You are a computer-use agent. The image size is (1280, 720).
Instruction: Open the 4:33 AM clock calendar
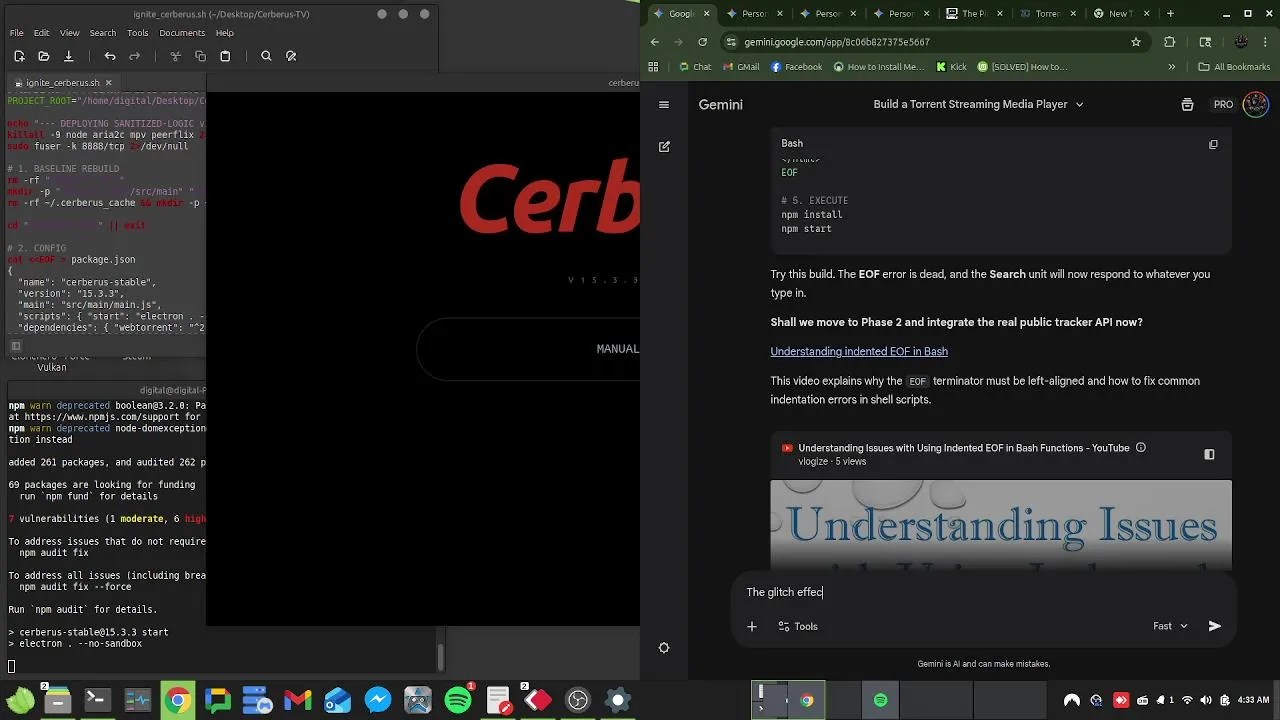click(1253, 700)
